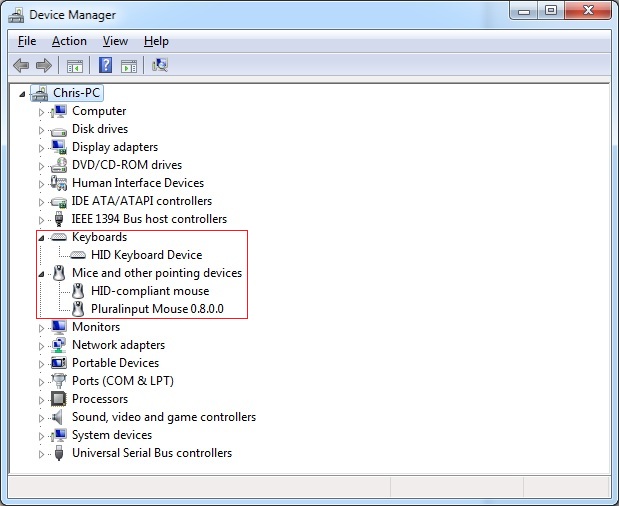Image resolution: width=619 pixels, height=506 pixels.
Task: Click the Network adapters category icon
Action: click(59, 345)
